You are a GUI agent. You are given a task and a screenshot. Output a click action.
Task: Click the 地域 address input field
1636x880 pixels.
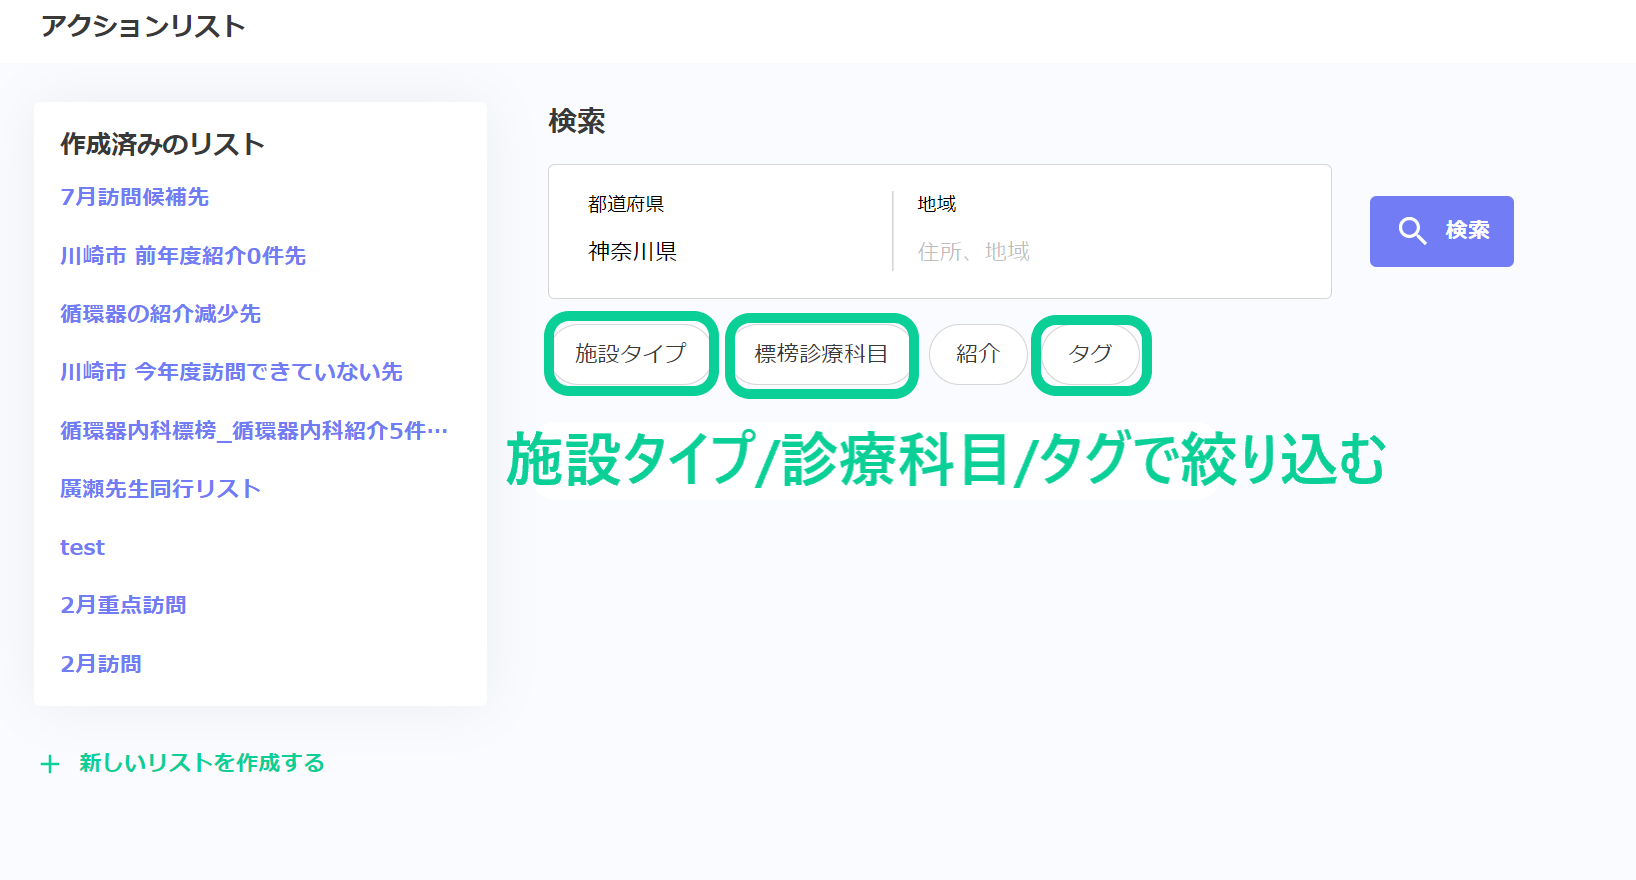(1110, 252)
